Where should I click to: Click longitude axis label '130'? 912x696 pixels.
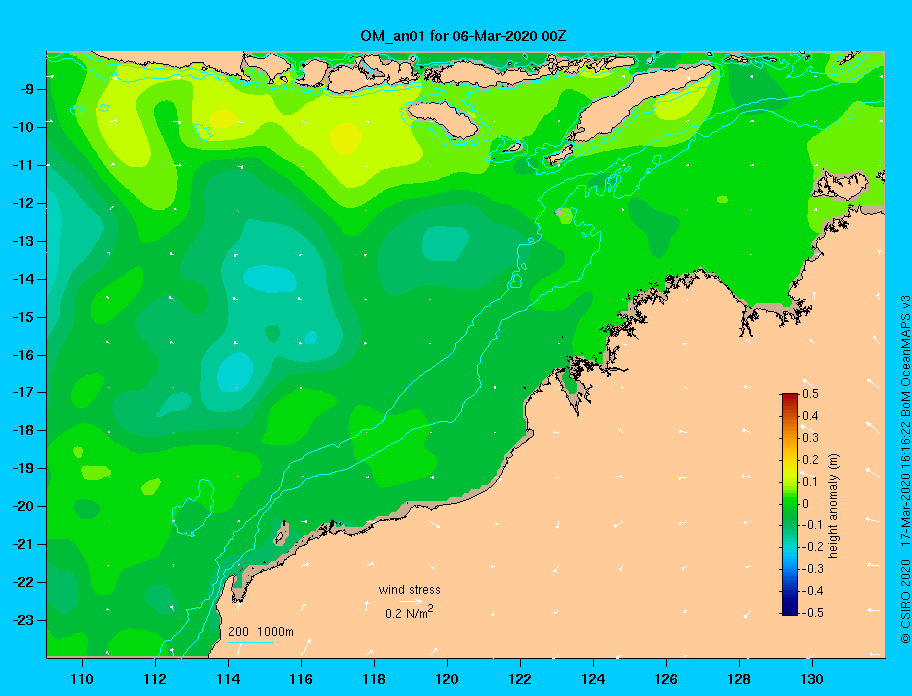(812, 679)
